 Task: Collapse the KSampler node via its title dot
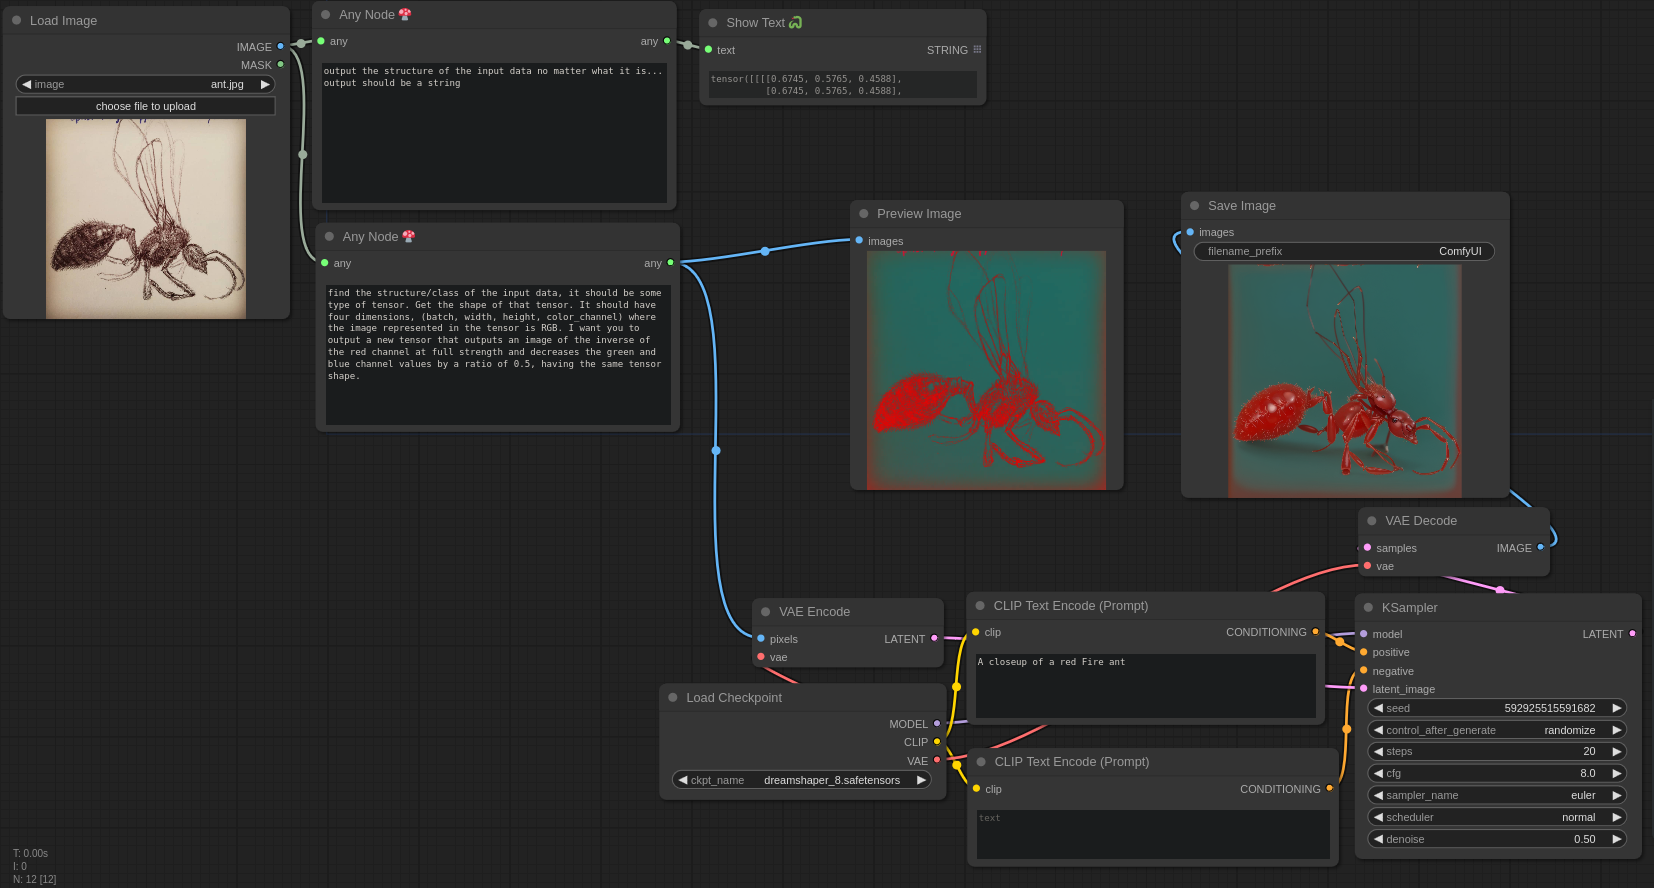coord(1368,607)
